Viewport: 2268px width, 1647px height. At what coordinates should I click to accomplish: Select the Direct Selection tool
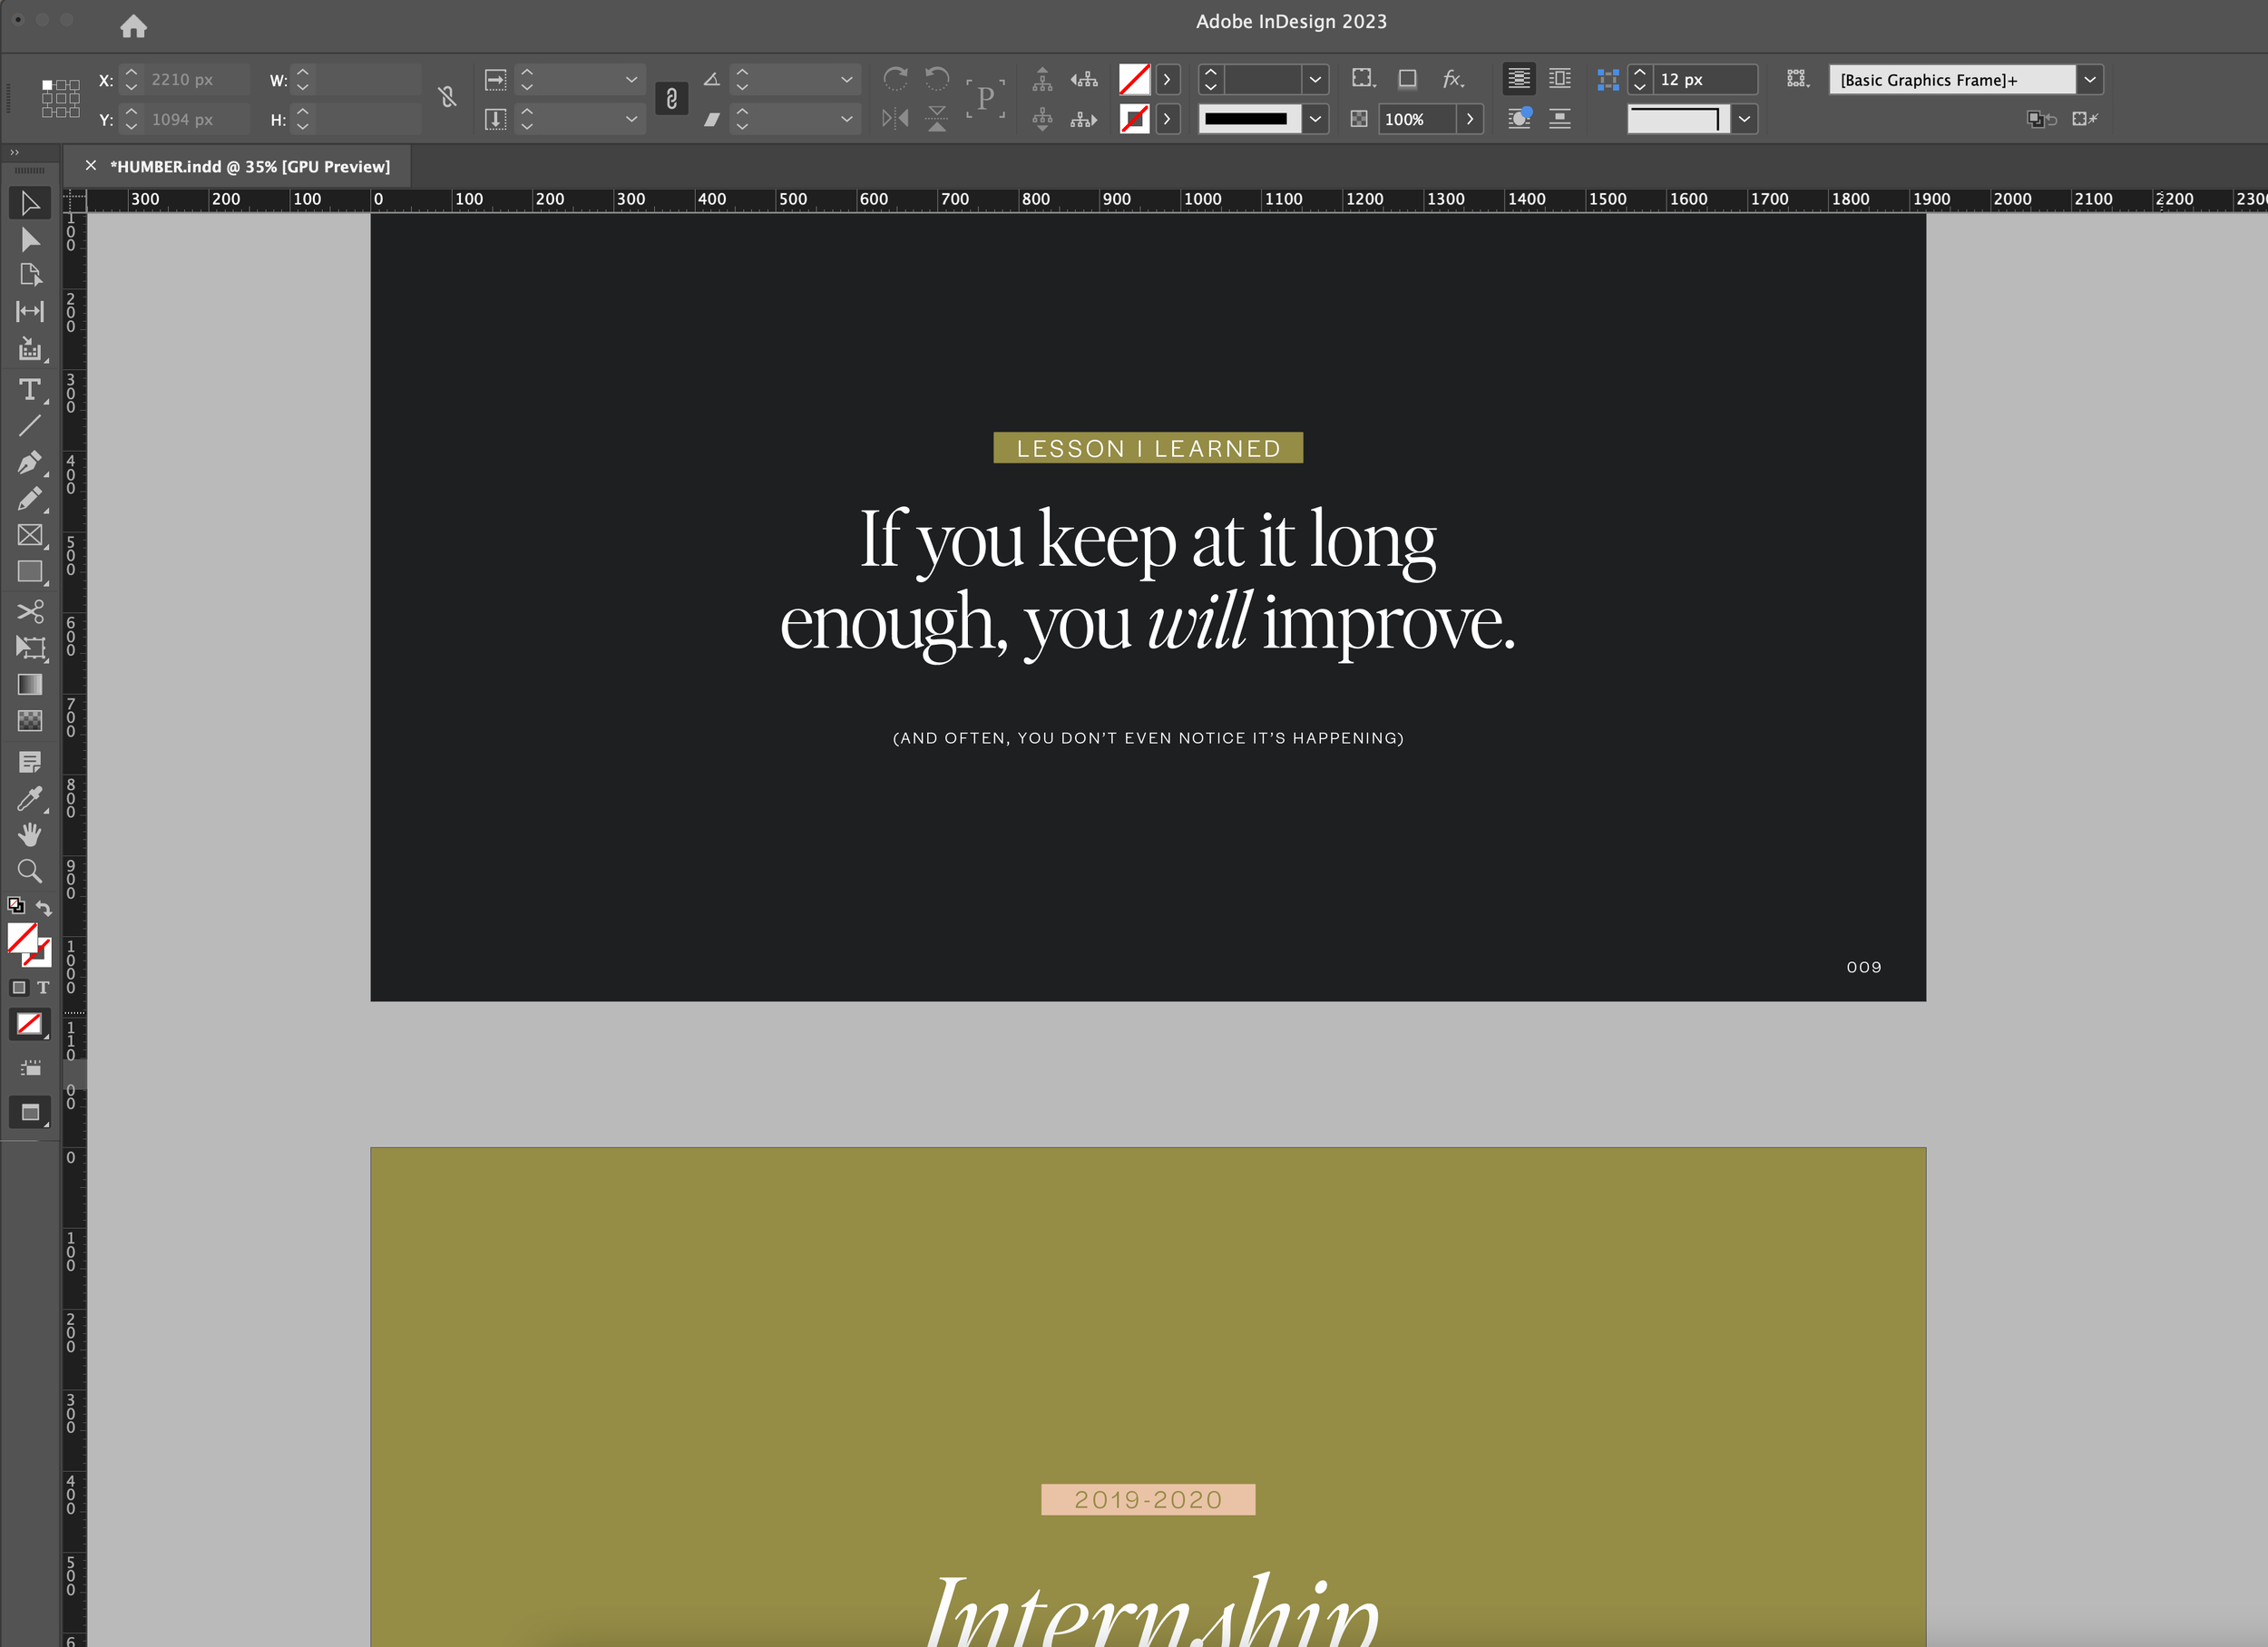(29, 240)
